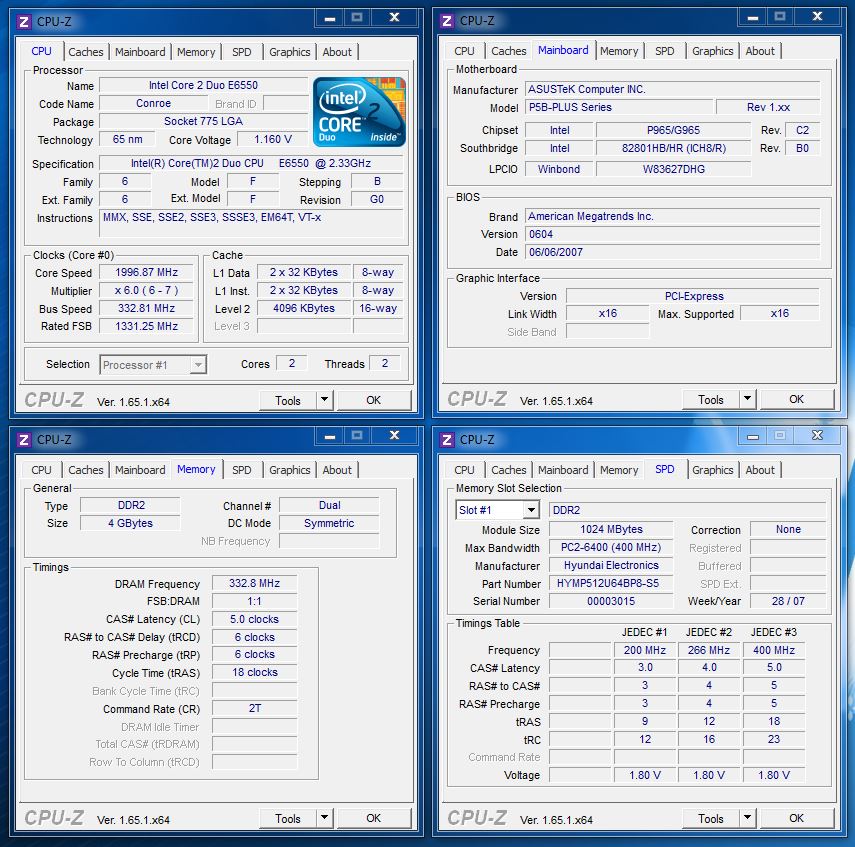
Task: Click the Level 2 cache value 4096 KBytes
Action: click(304, 308)
